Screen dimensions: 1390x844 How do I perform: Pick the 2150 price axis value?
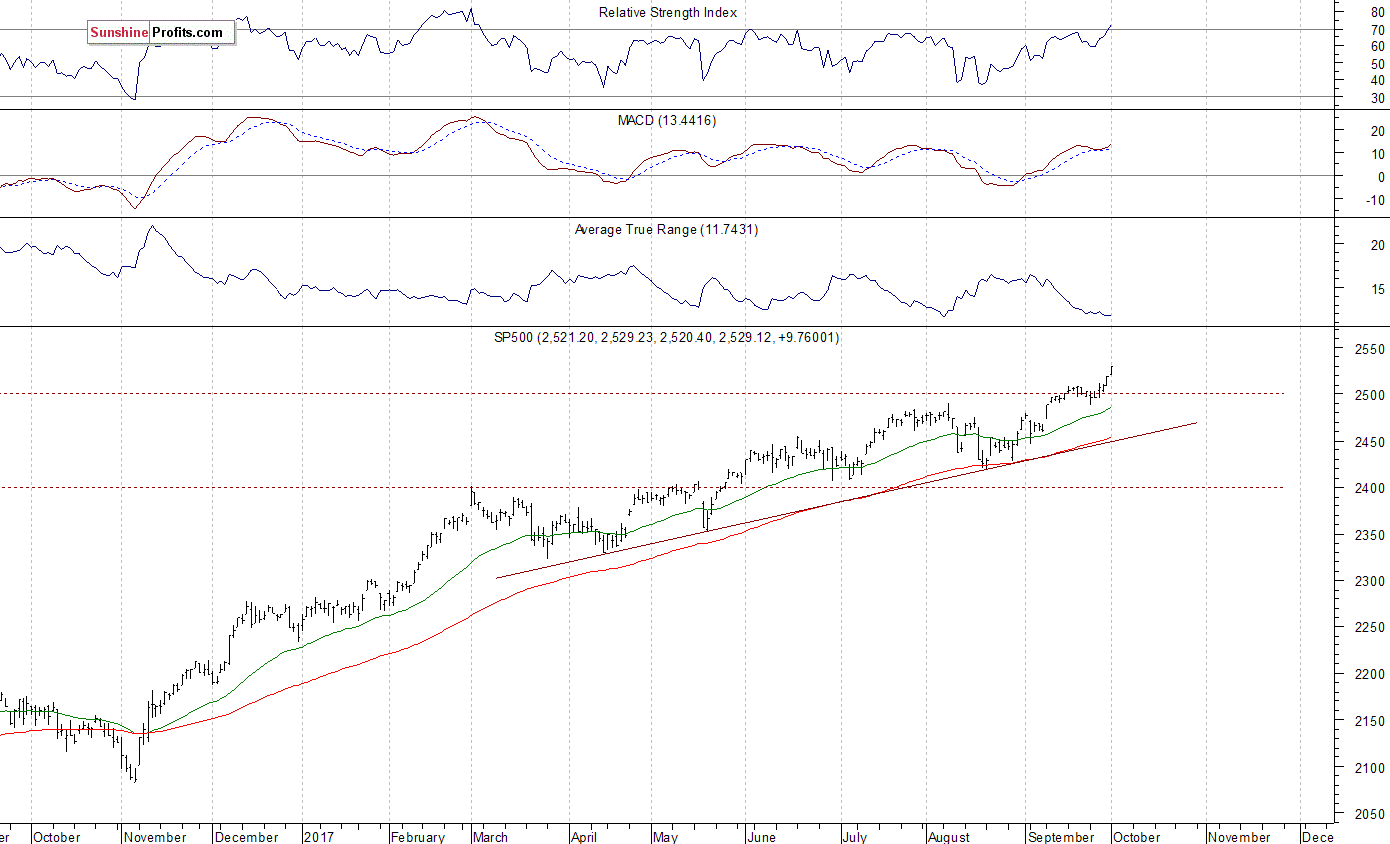tap(1369, 722)
